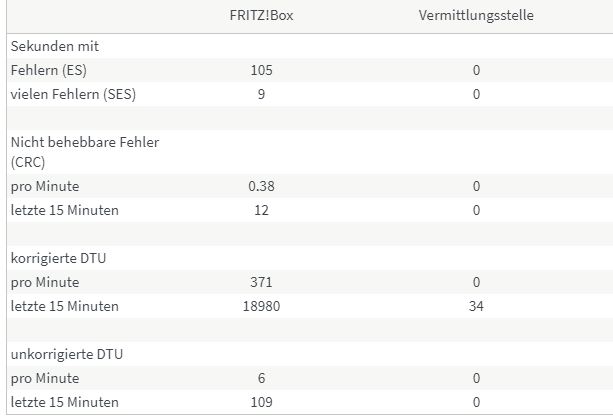
Task: Select the CRC last 15 minutes value 12
Action: click(261, 210)
